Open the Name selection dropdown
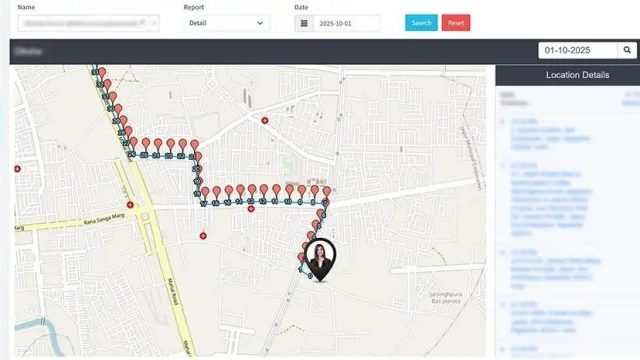Image resolution: width=640 pixels, height=360 pixels. click(88, 23)
